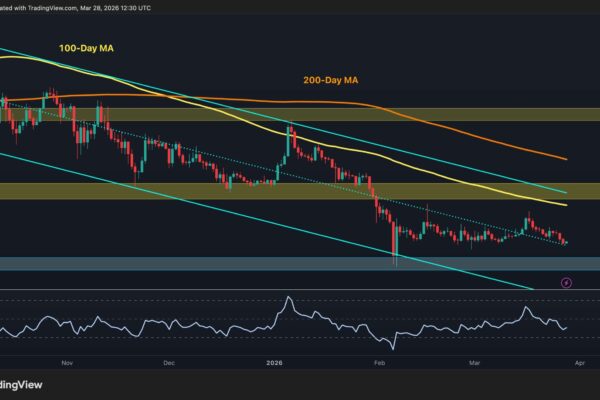Click the January peak of the RSI line
600x400 pixels.
point(288,298)
